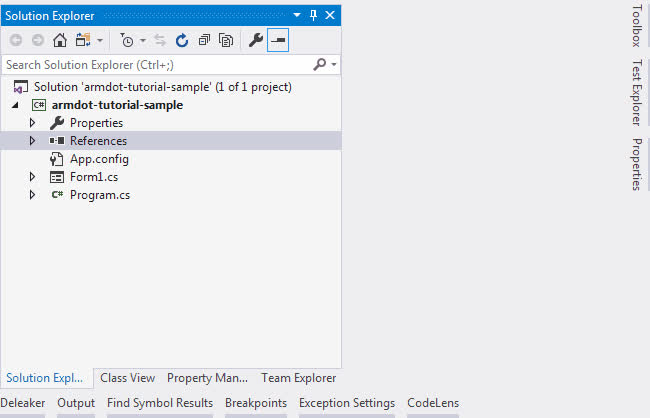Open the Team Explorer tab
The height and width of the screenshot is (418, 650).
pos(298,378)
